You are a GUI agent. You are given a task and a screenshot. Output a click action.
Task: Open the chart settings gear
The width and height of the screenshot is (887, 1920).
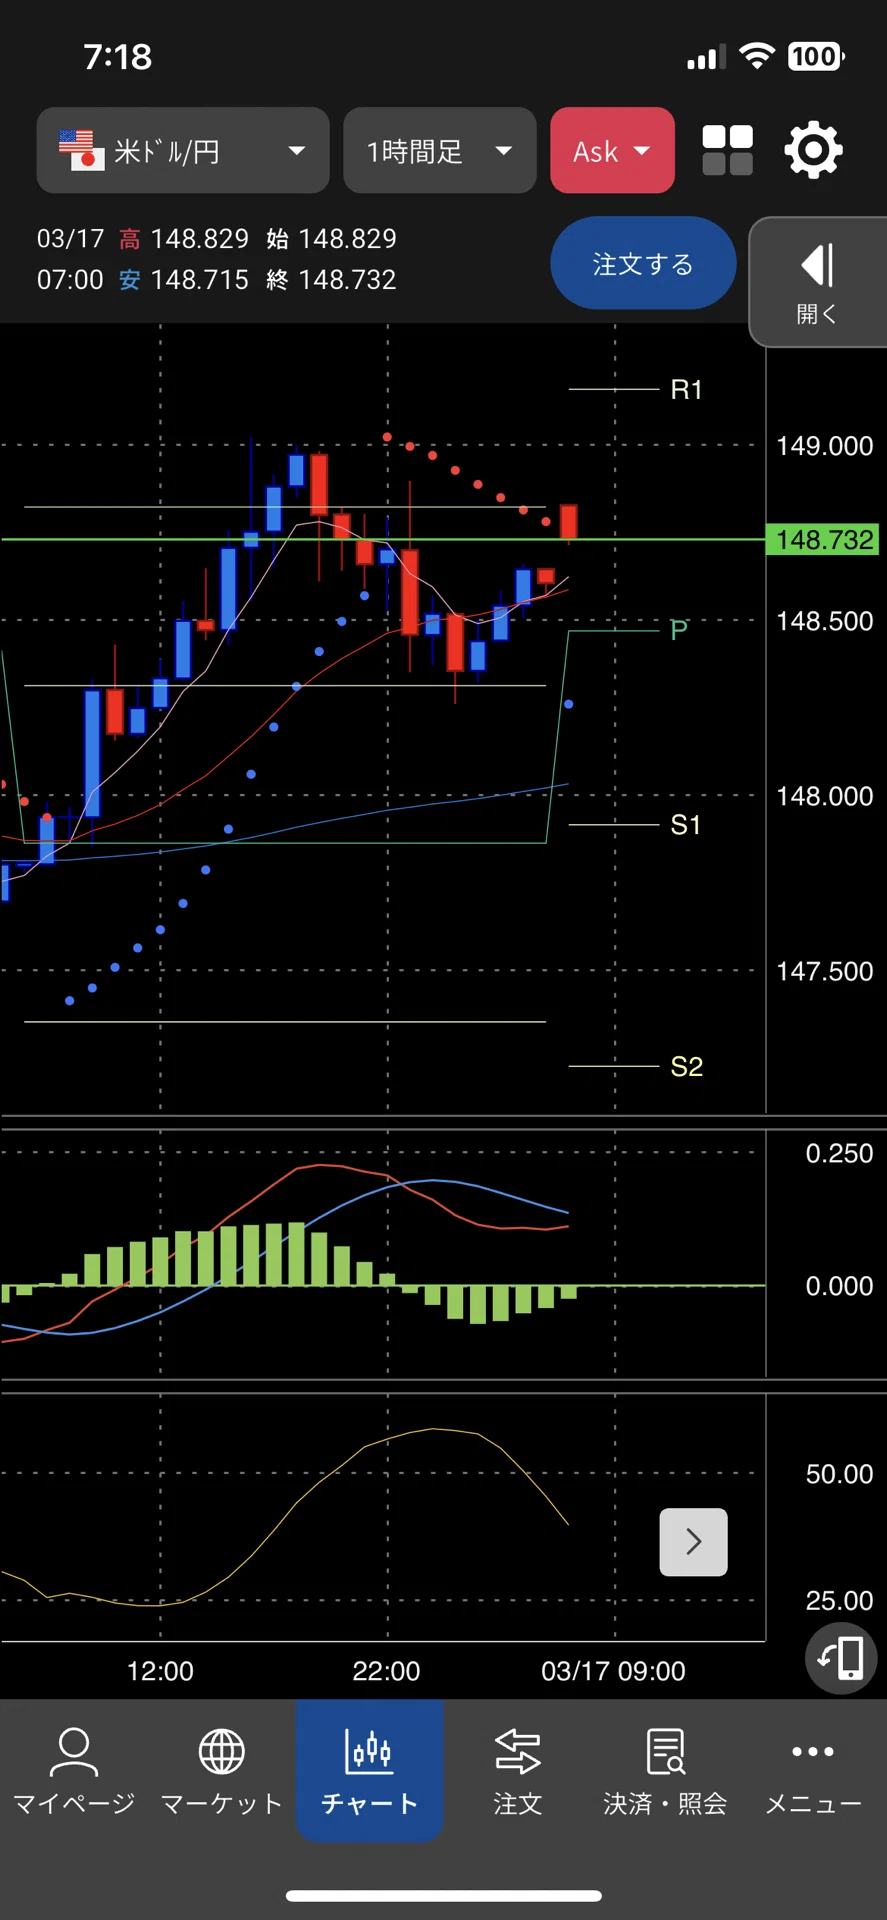click(x=813, y=151)
